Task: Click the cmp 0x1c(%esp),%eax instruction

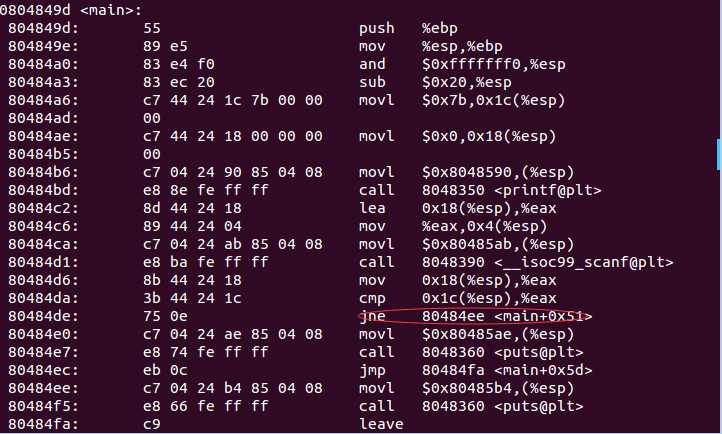Action: point(446,298)
